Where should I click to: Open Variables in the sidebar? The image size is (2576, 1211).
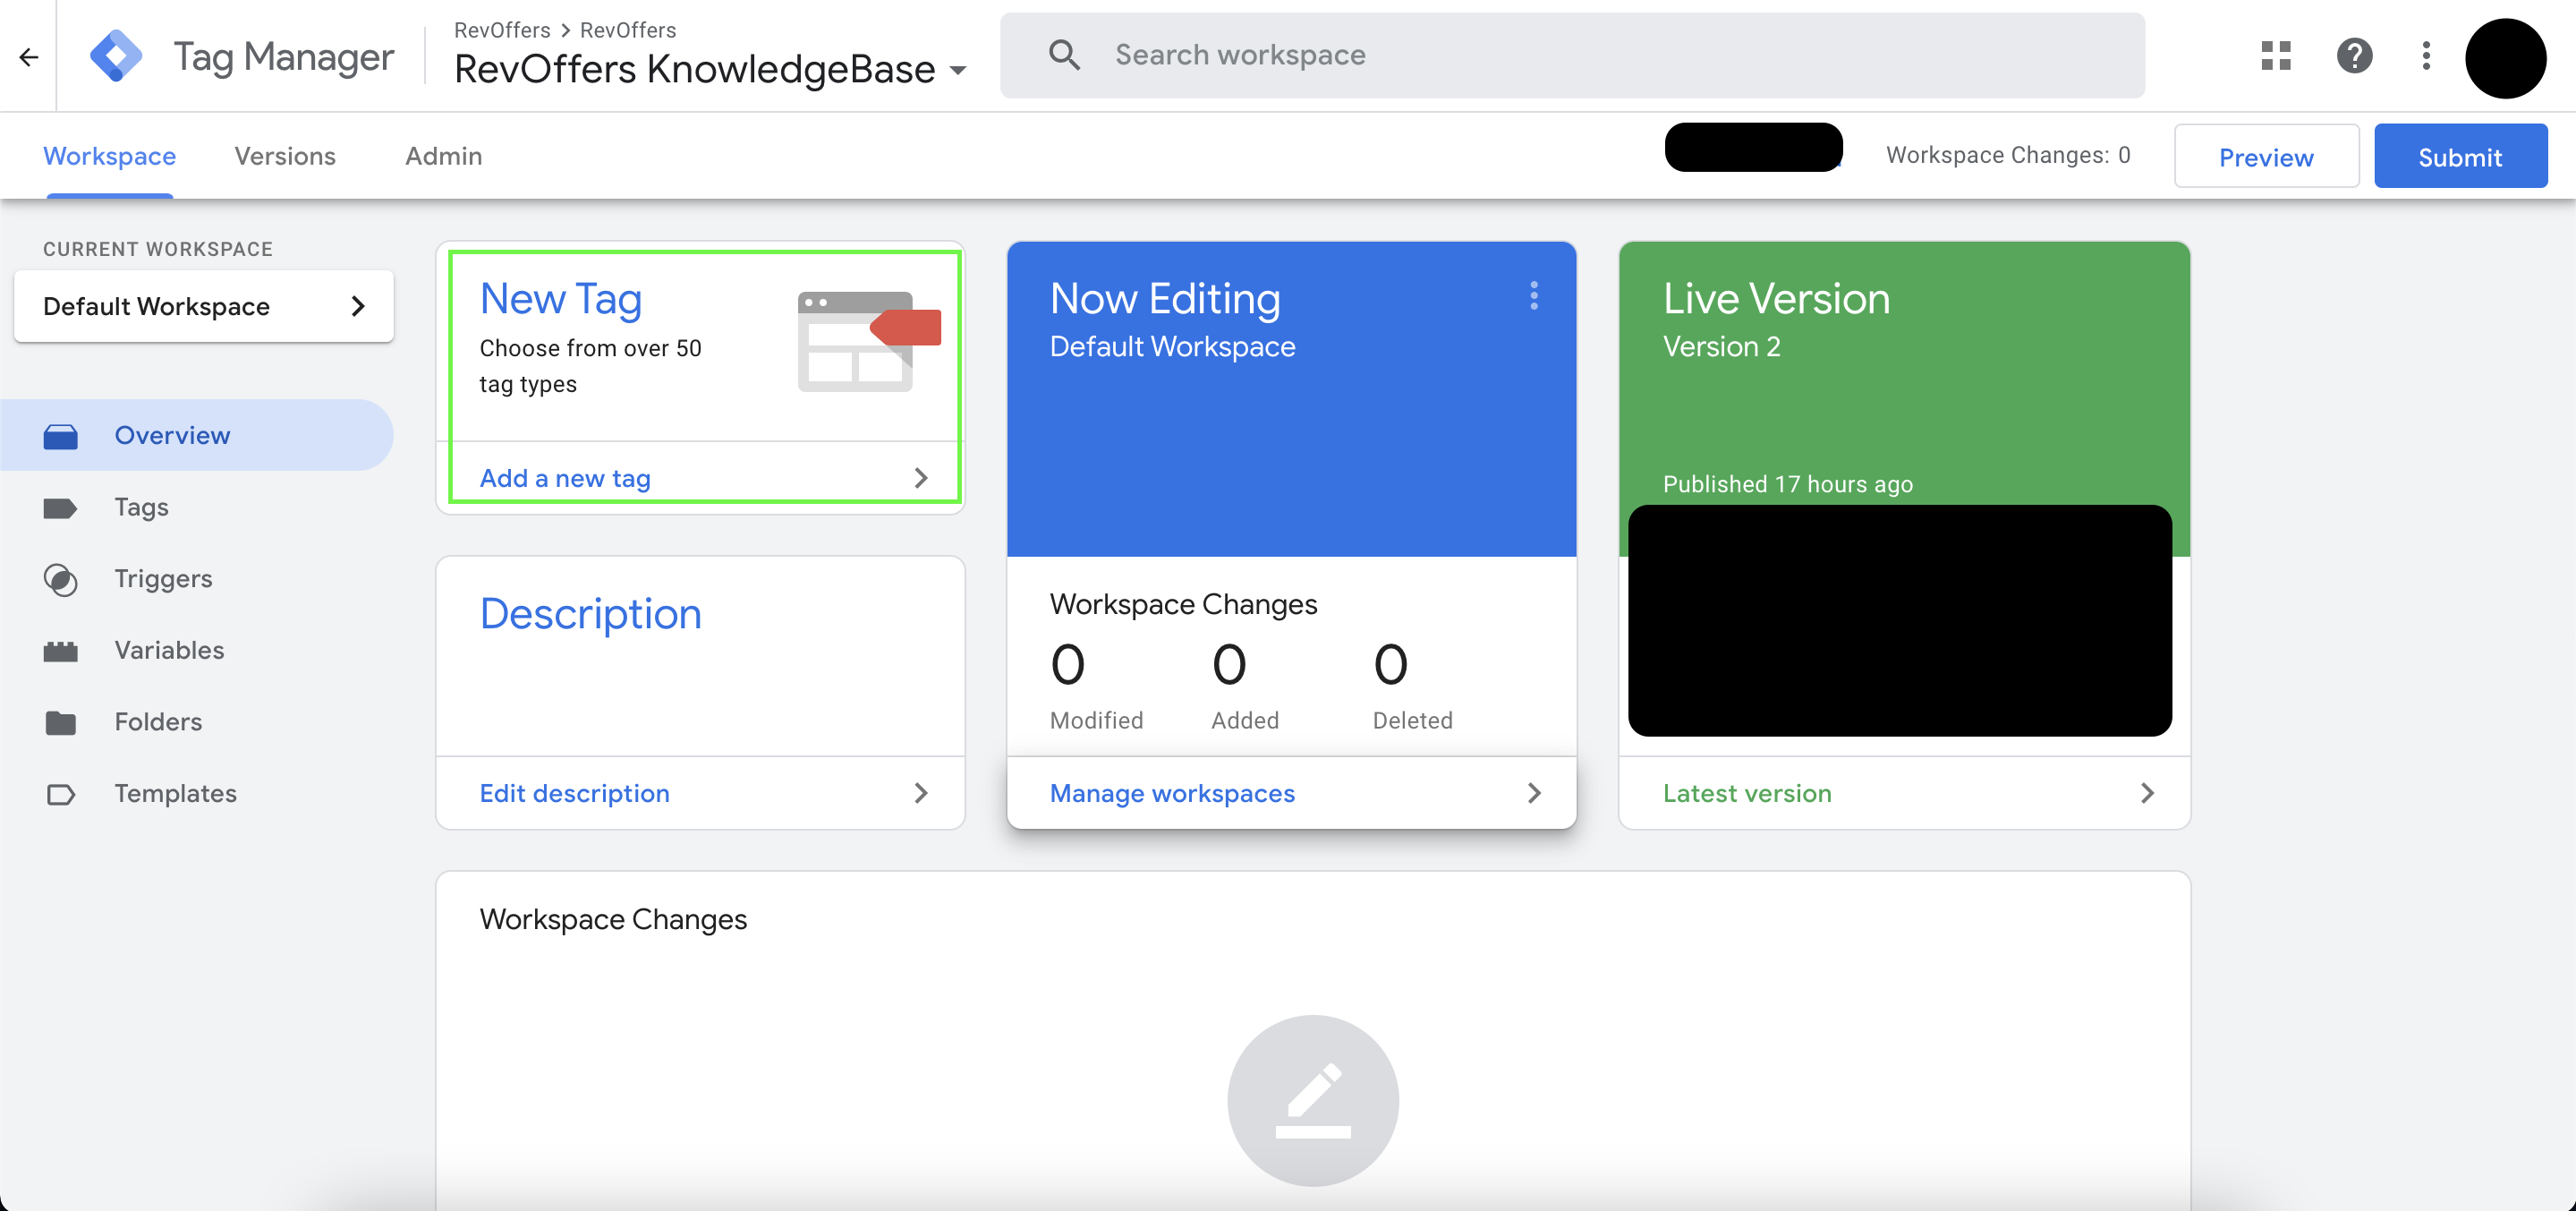coord(197,650)
